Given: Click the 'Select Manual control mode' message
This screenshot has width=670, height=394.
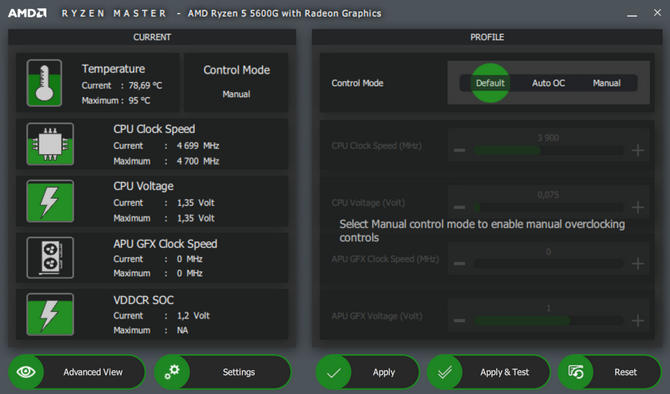Looking at the screenshot, I should (x=482, y=231).
